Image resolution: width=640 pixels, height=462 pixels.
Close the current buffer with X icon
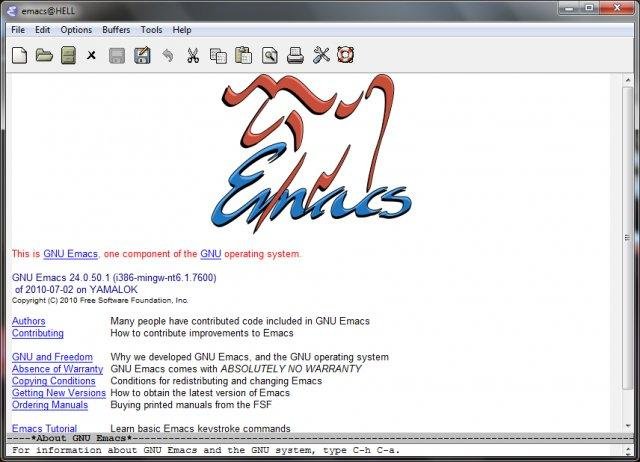91,55
